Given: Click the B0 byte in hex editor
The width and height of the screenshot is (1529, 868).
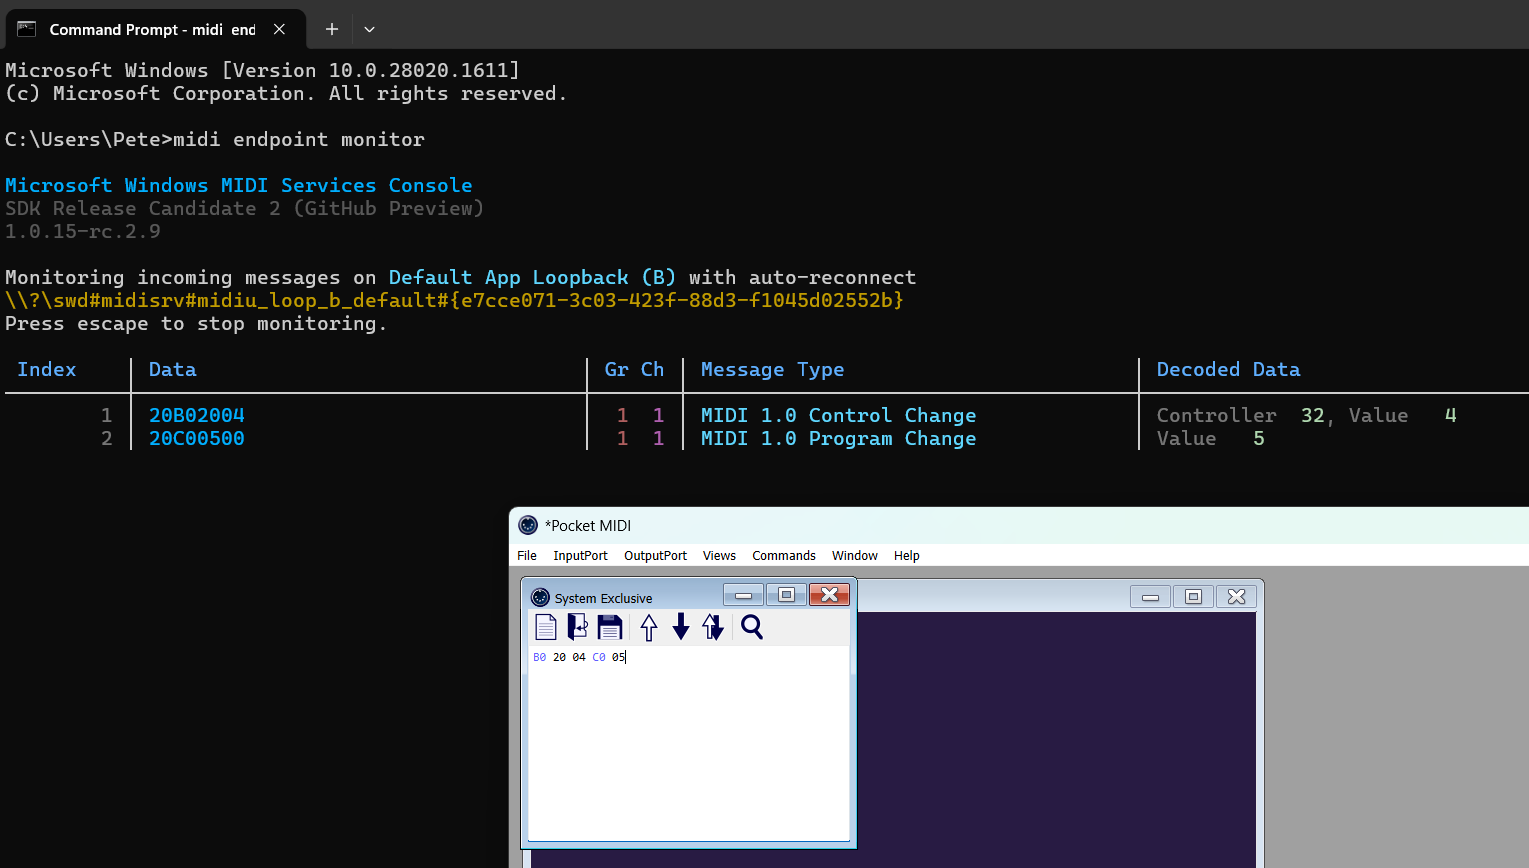Looking at the screenshot, I should click(540, 657).
